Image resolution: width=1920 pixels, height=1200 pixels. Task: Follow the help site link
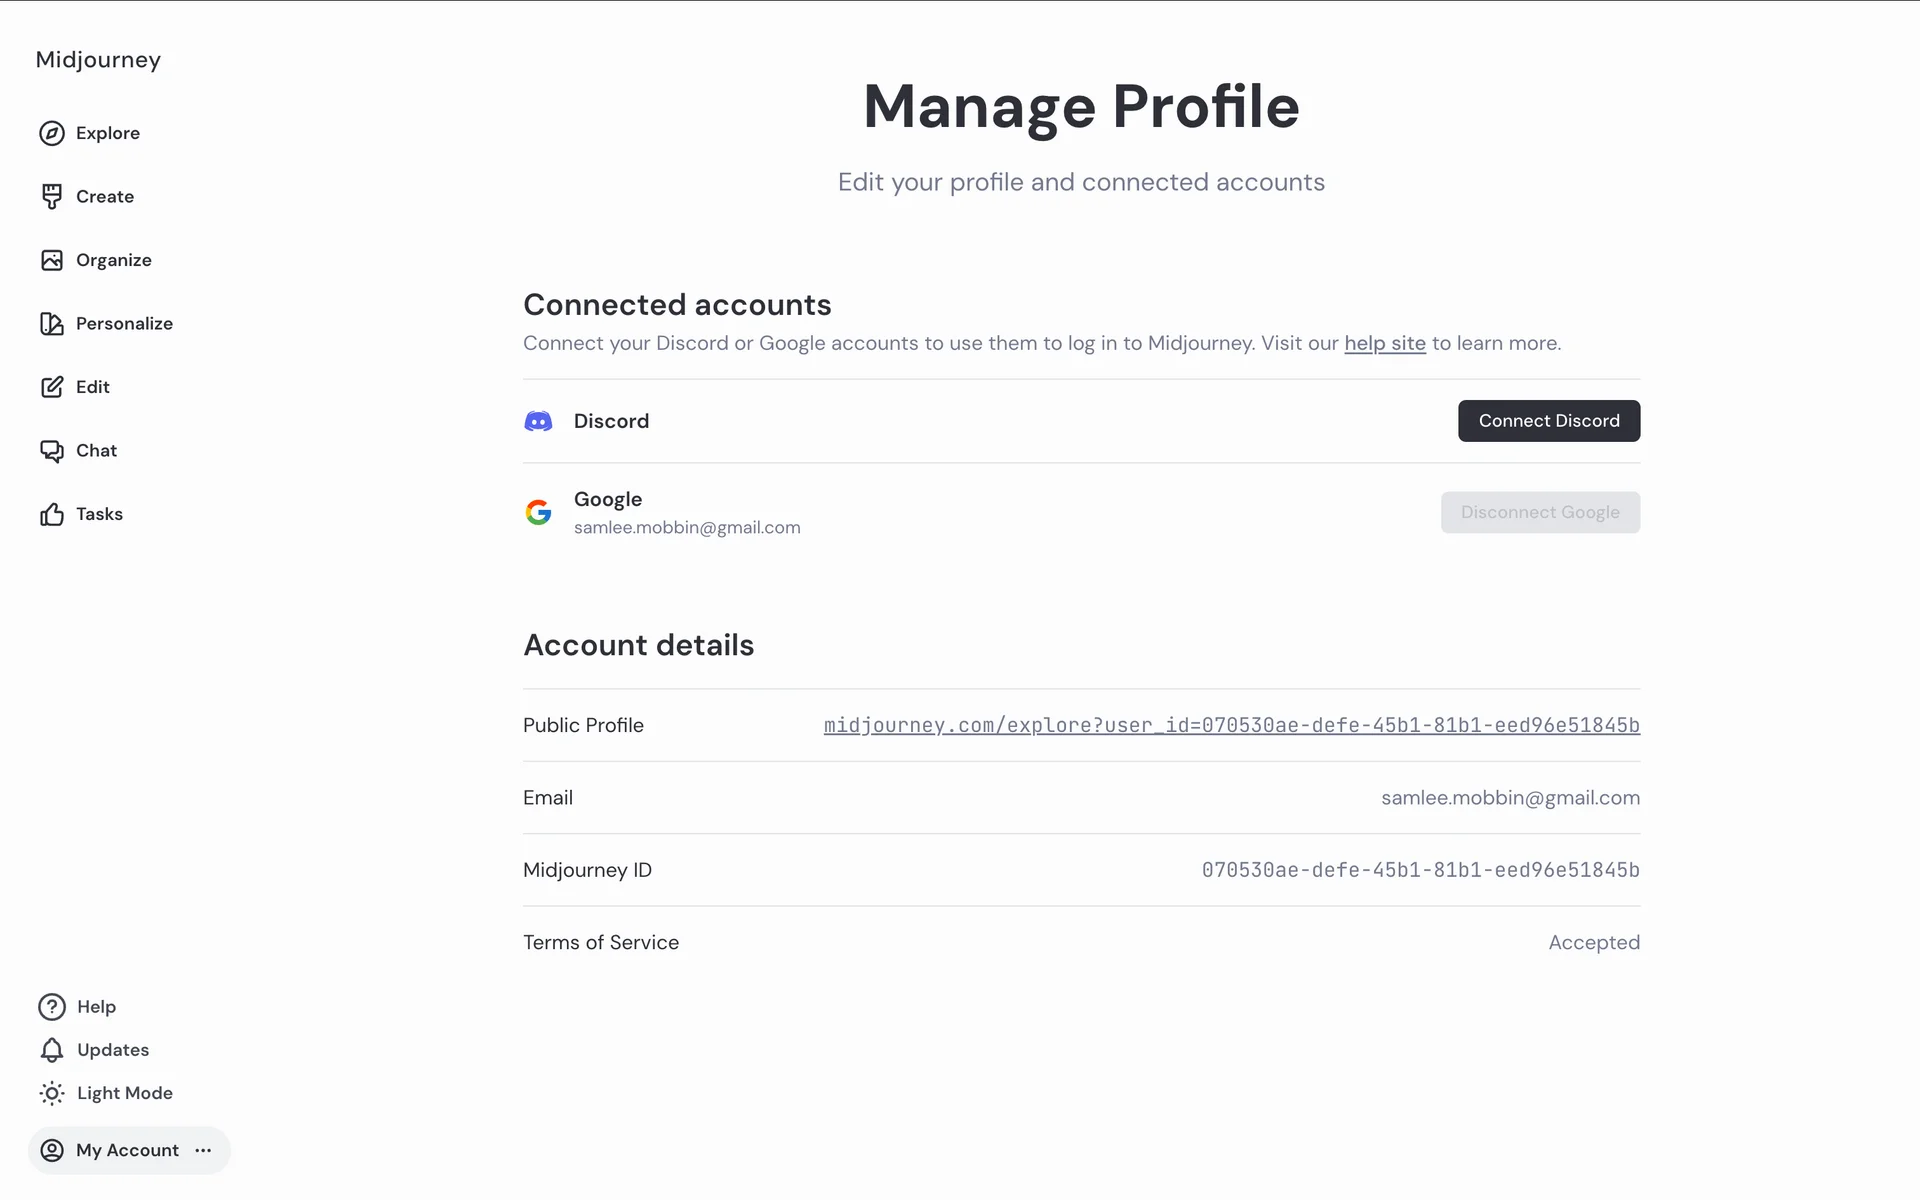(x=1385, y=343)
